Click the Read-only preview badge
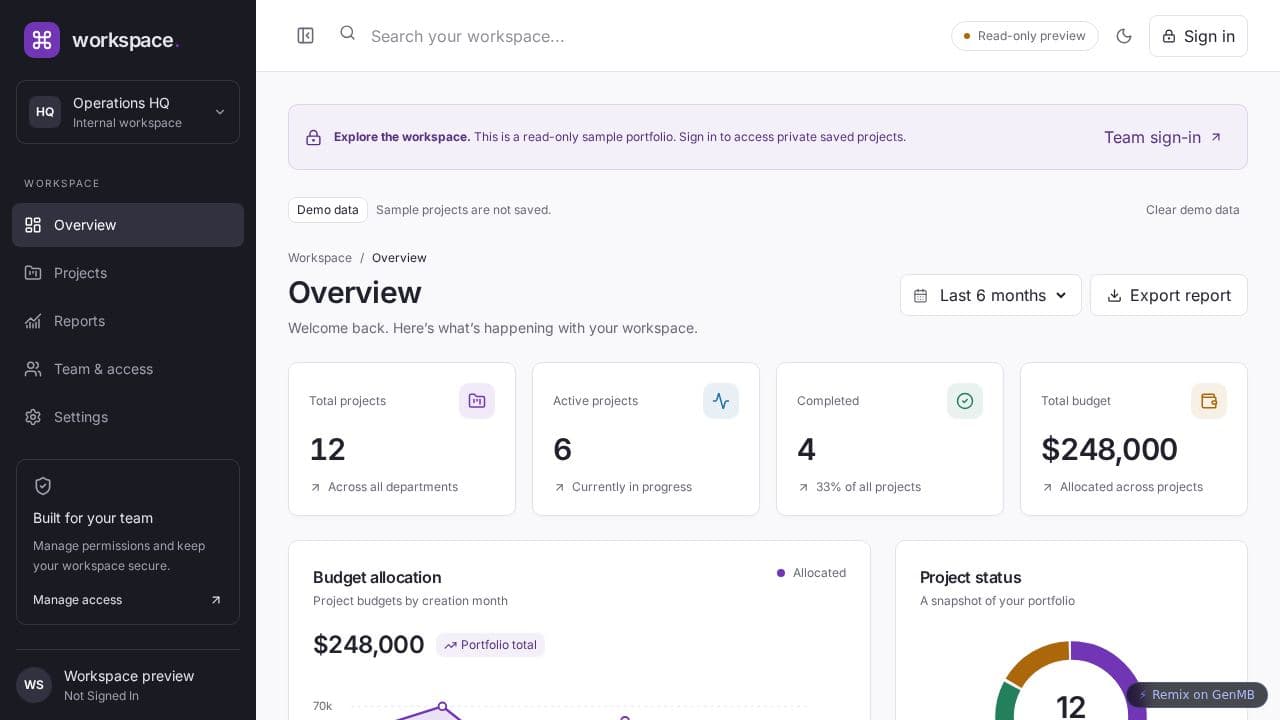 tap(1025, 36)
